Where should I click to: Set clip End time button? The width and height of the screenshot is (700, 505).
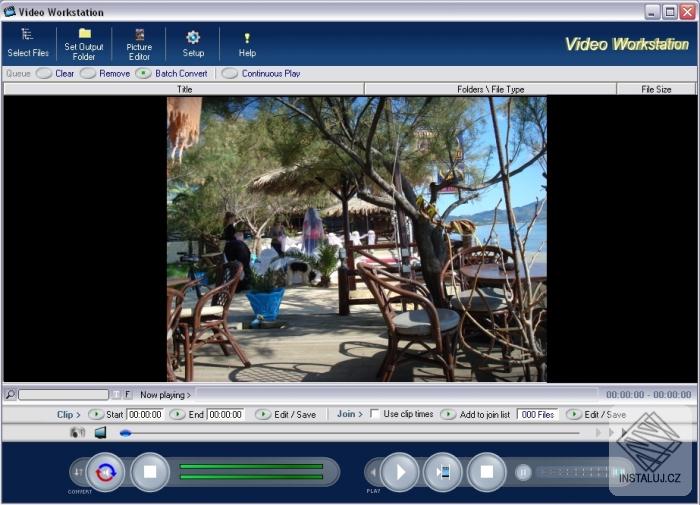click(177, 414)
